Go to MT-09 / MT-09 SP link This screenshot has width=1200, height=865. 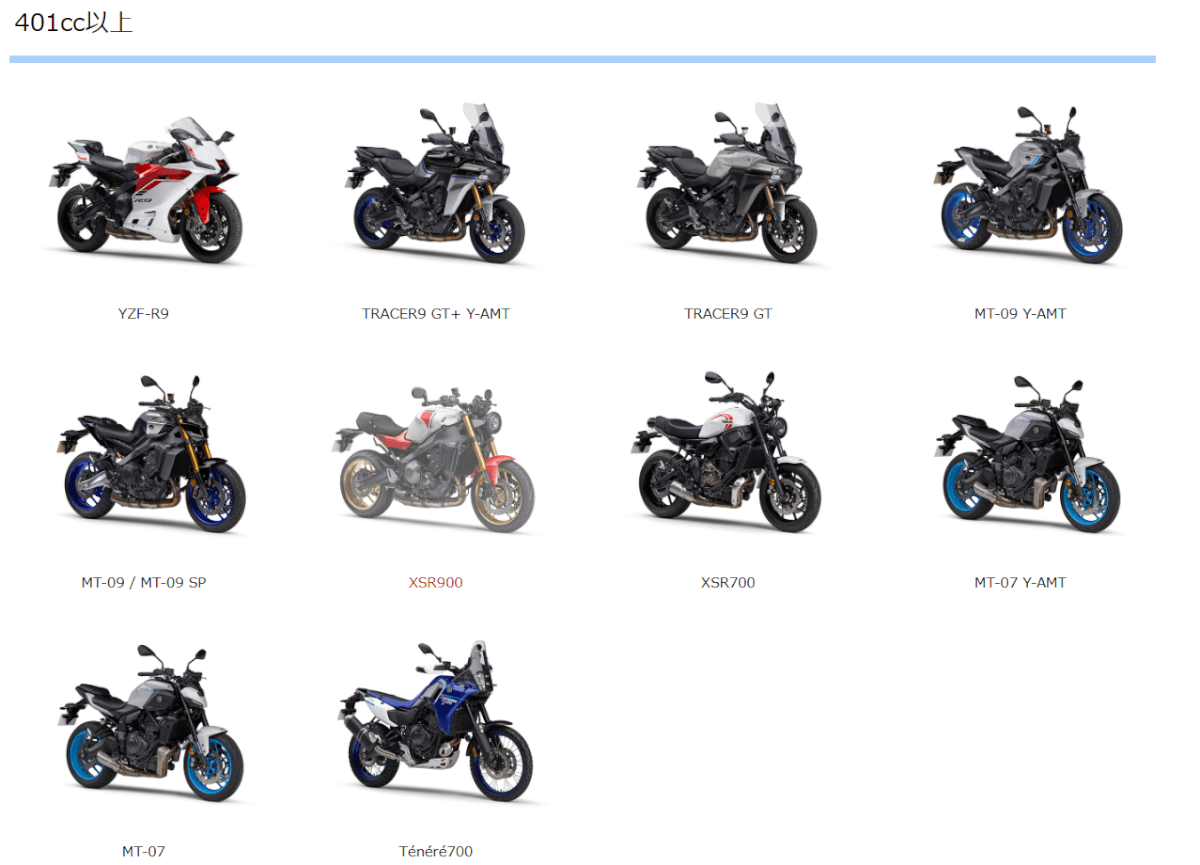pos(144,583)
